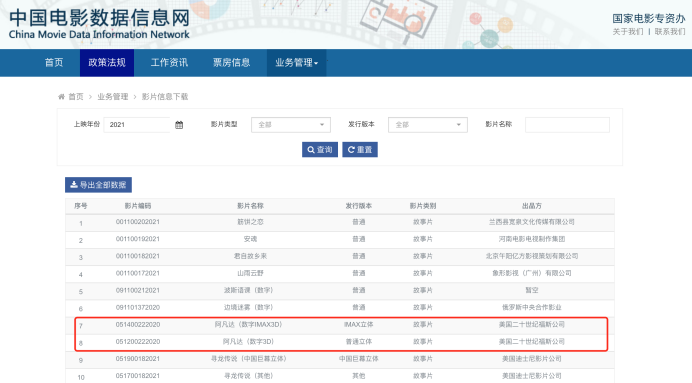Screen dimensions: 692x383
Task: Open the 票房信息 tab
Action: [x=232, y=63]
